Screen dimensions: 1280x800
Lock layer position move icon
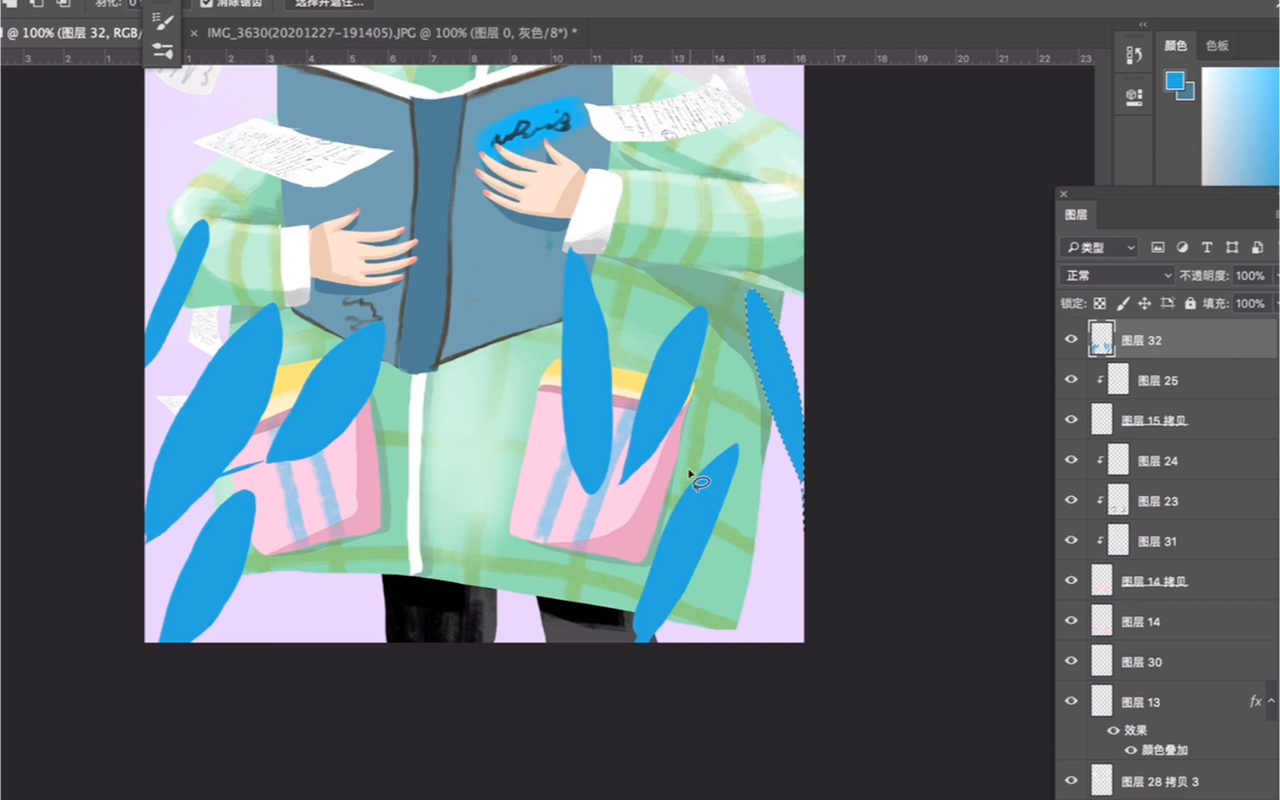pyautogui.click(x=1145, y=303)
